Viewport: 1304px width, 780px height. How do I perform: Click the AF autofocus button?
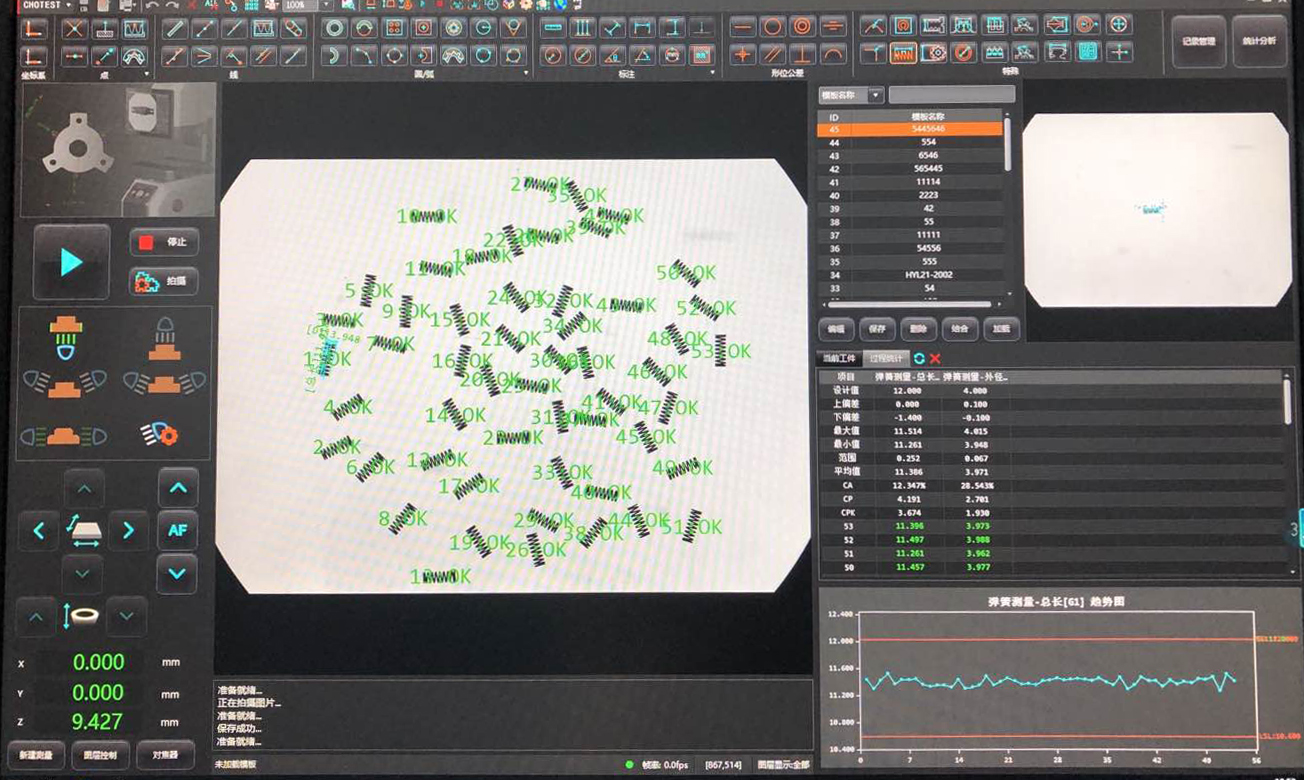[x=177, y=530]
